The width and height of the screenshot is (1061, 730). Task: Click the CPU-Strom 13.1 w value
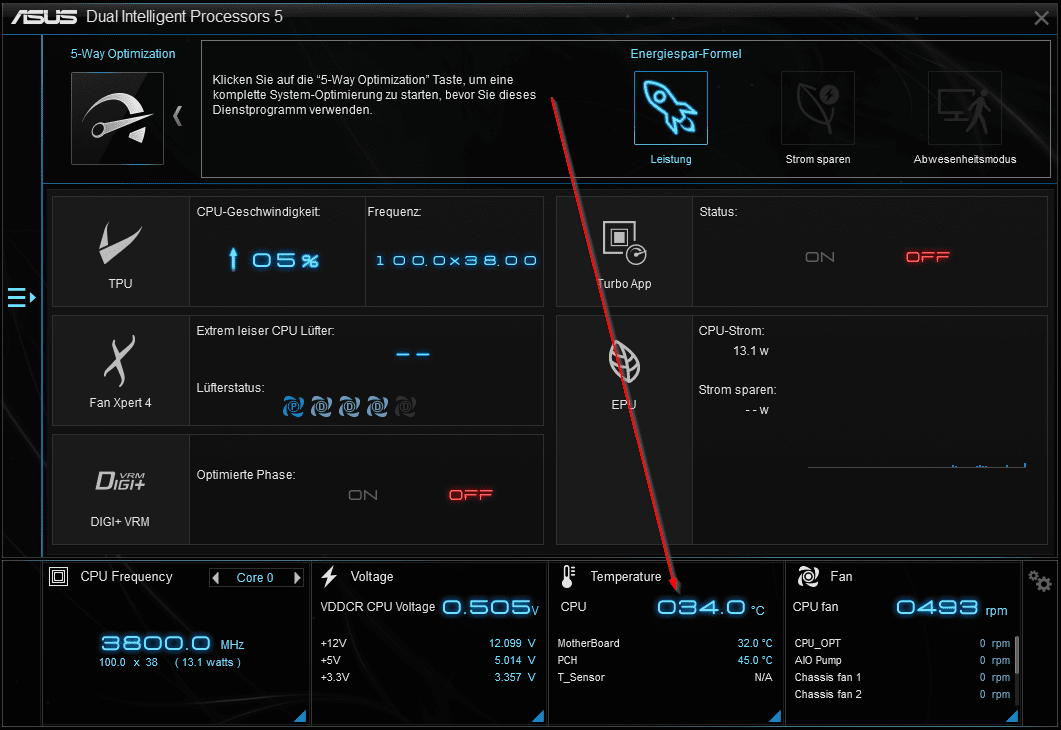point(751,350)
